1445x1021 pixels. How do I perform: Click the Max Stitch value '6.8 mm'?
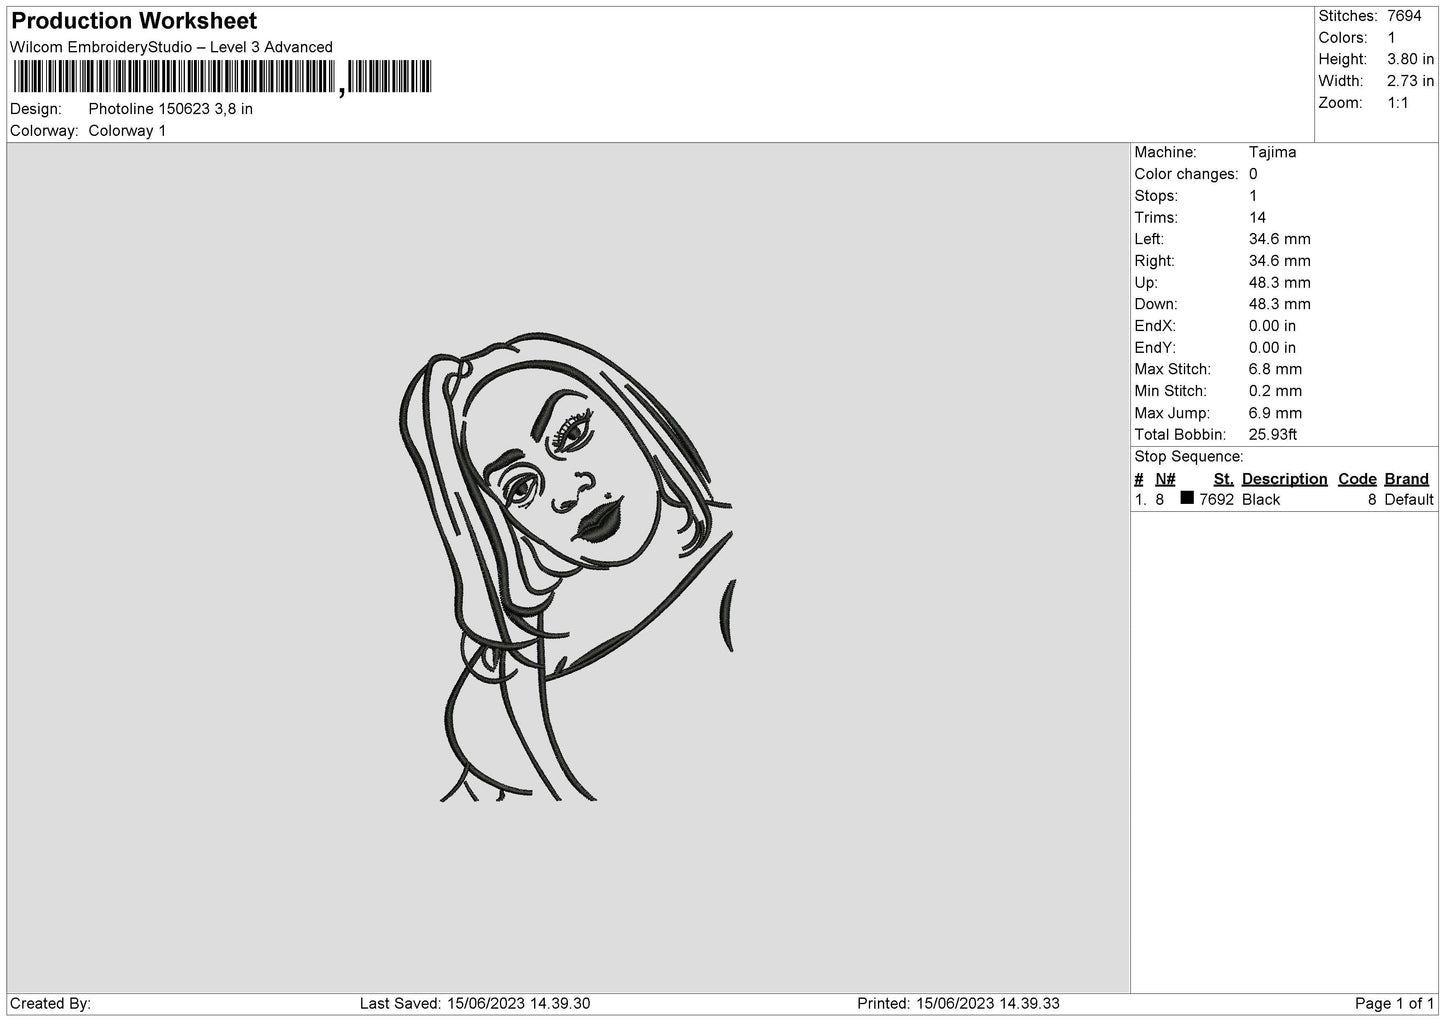click(x=1275, y=370)
